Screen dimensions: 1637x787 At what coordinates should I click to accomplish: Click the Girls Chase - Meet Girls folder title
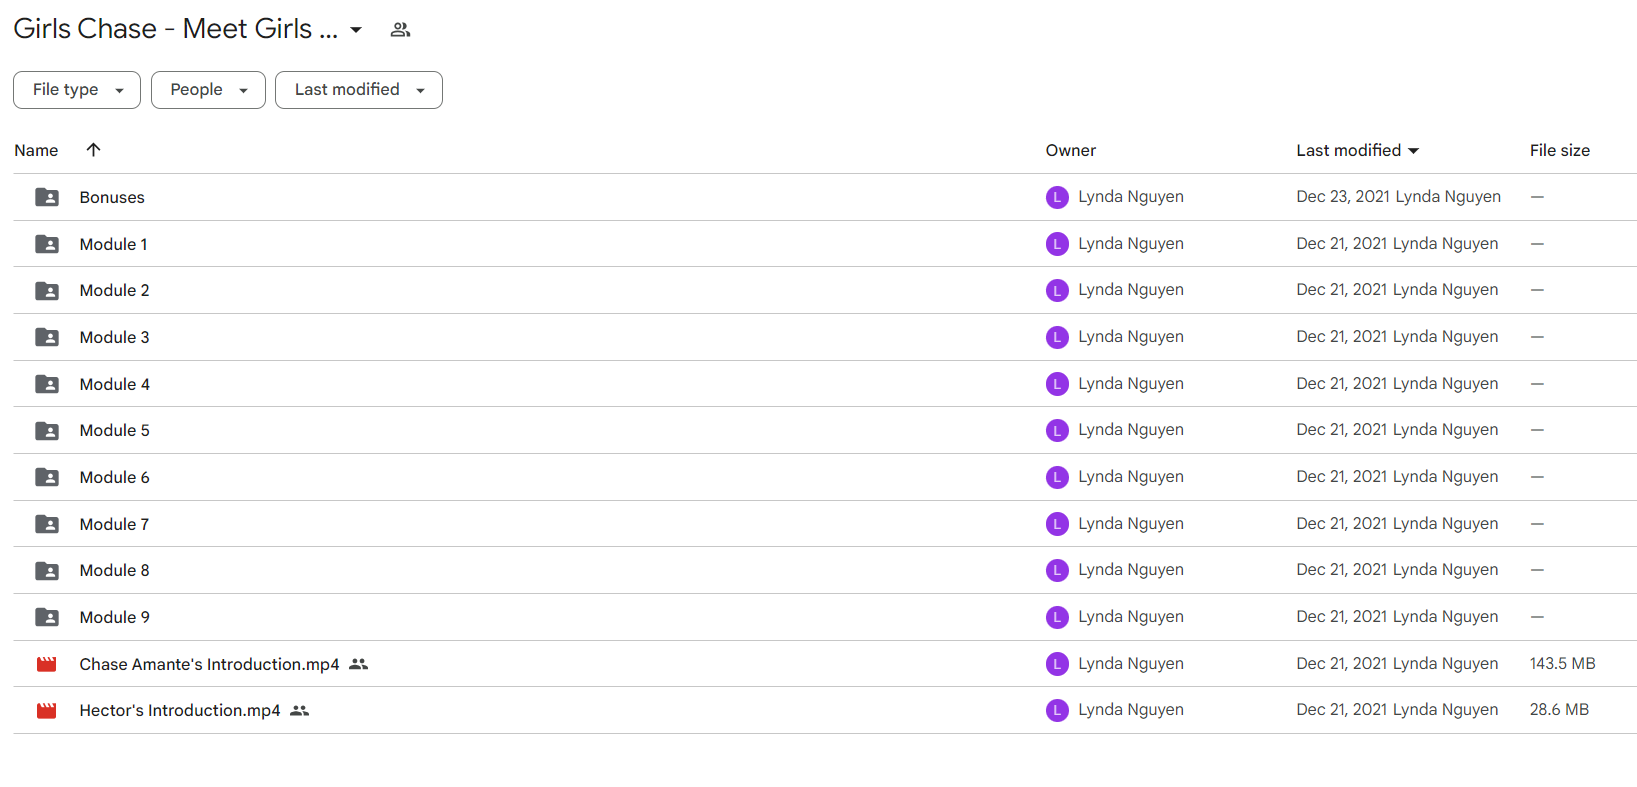176,29
